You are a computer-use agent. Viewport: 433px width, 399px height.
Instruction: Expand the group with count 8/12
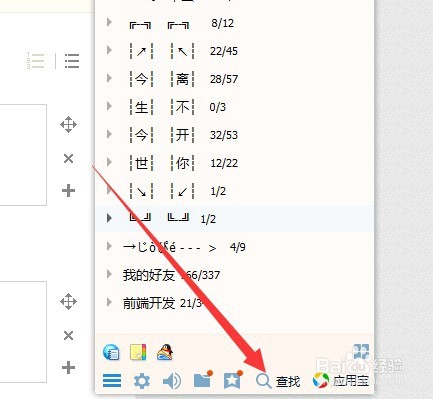point(109,22)
